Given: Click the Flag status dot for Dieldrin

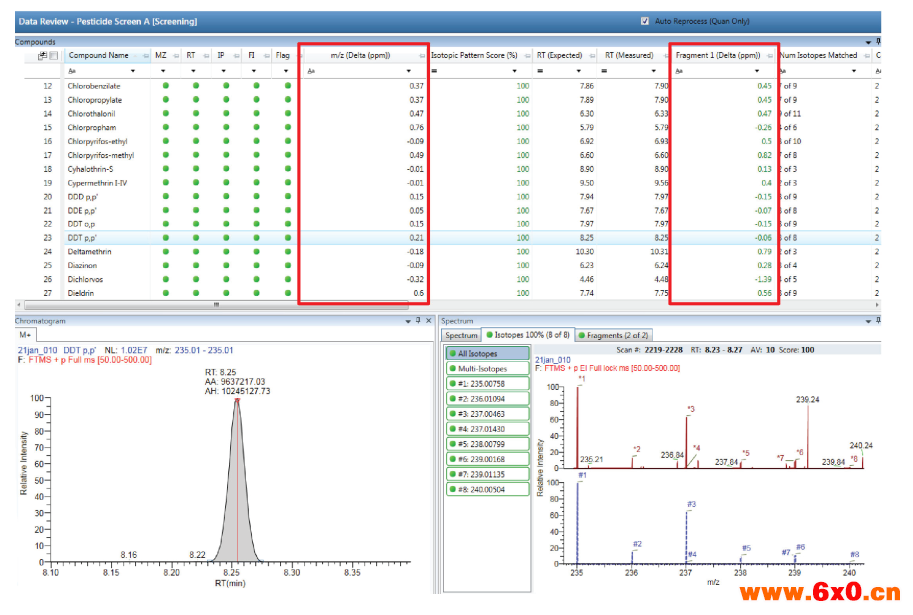Looking at the screenshot, I should coord(288,293).
